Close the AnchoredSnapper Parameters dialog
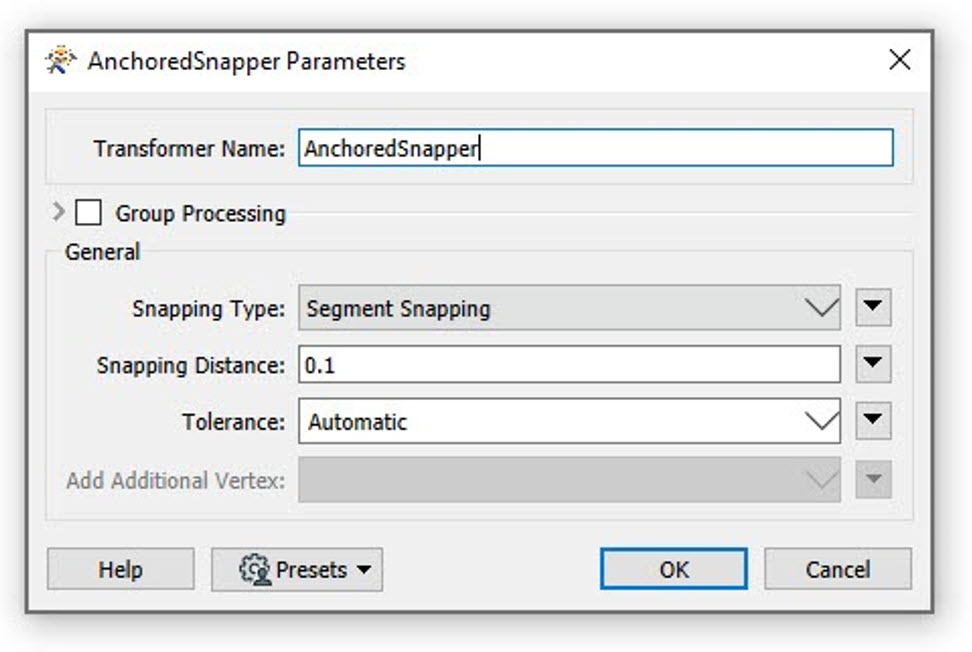Viewport: 972px width, 652px height. tap(899, 60)
